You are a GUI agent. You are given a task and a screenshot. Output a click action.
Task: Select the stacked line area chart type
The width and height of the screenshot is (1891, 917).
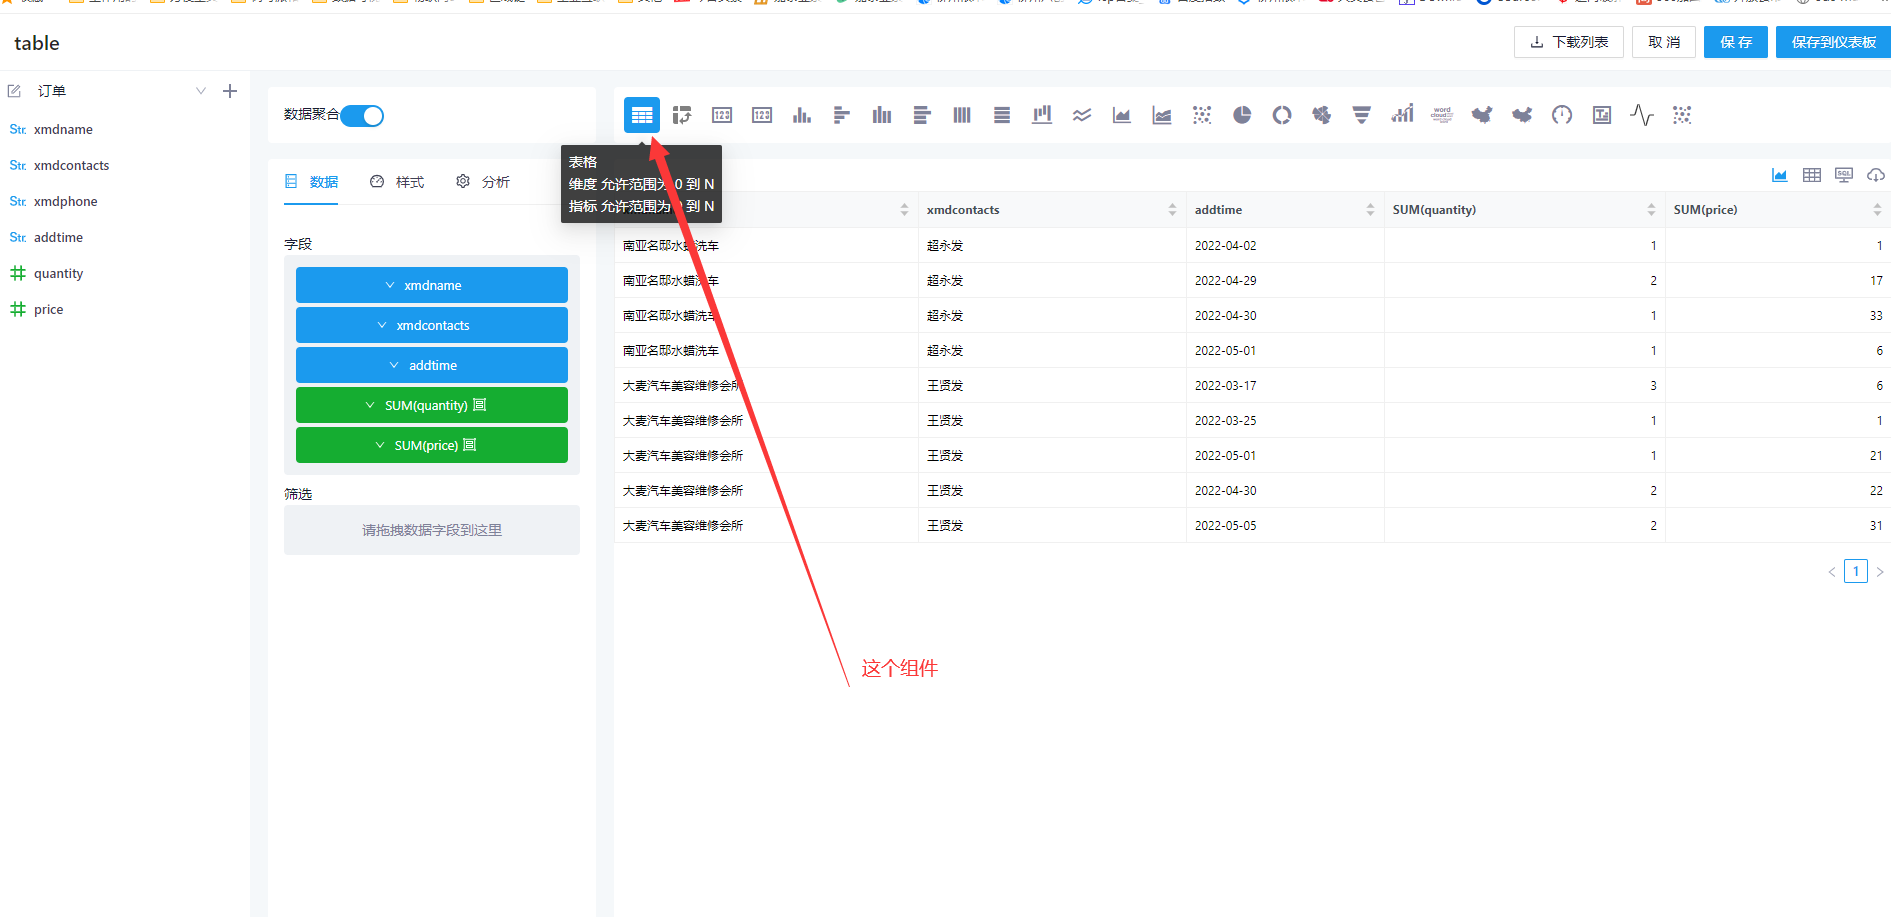pyautogui.click(x=1160, y=115)
